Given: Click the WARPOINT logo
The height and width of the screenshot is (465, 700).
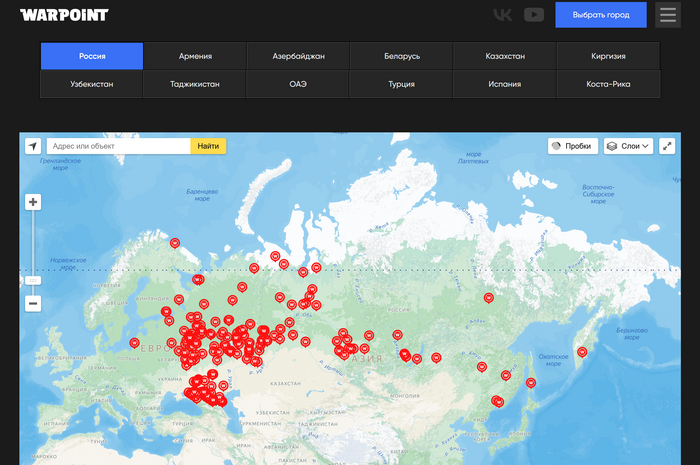Looking at the screenshot, I should pos(64,15).
